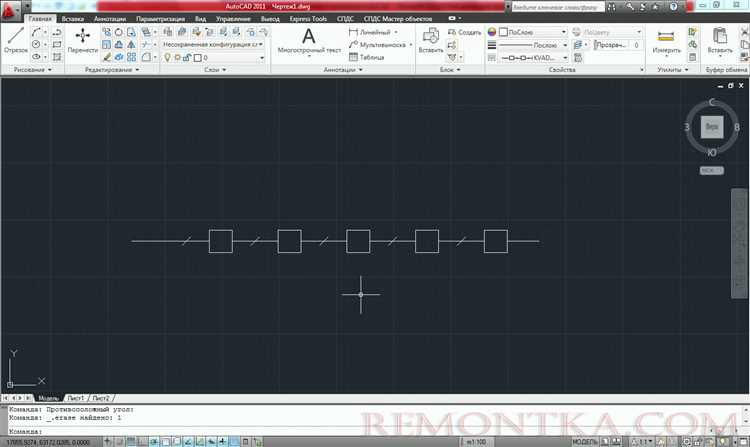Click the binoculars search icon
Image resolution: width=750 pixels, height=447 pixels.
coord(611,7)
